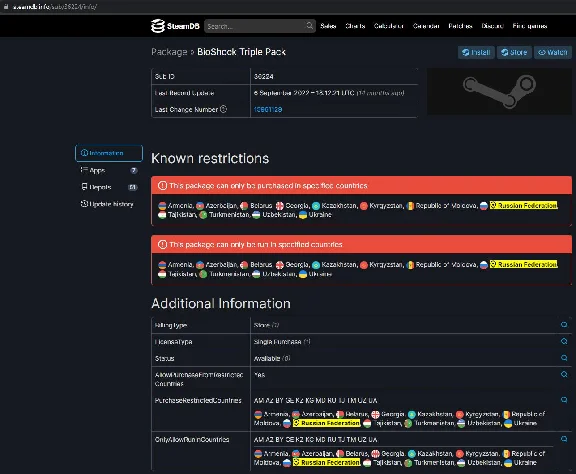Image resolution: width=576 pixels, height=474 pixels.
Task: Click the Sub ID value 36224
Action: click(263, 76)
